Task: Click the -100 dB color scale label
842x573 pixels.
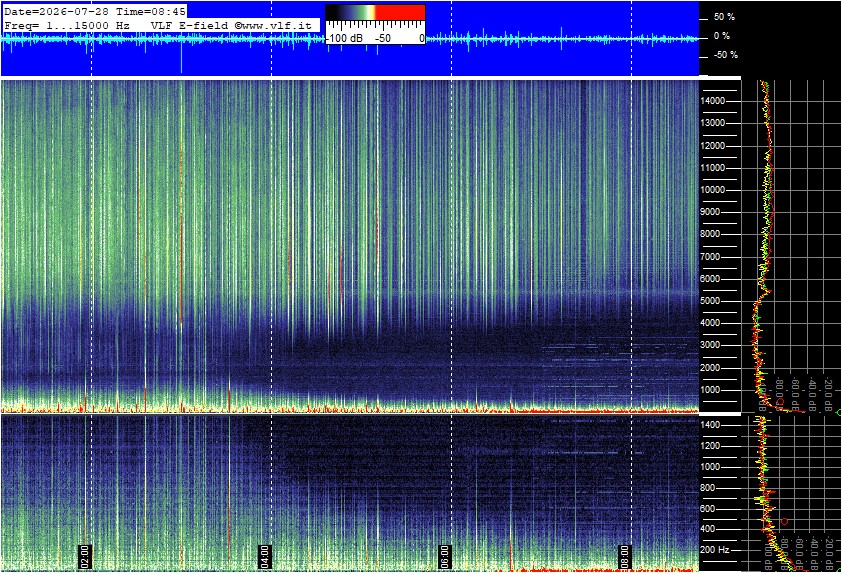Action: [345, 38]
